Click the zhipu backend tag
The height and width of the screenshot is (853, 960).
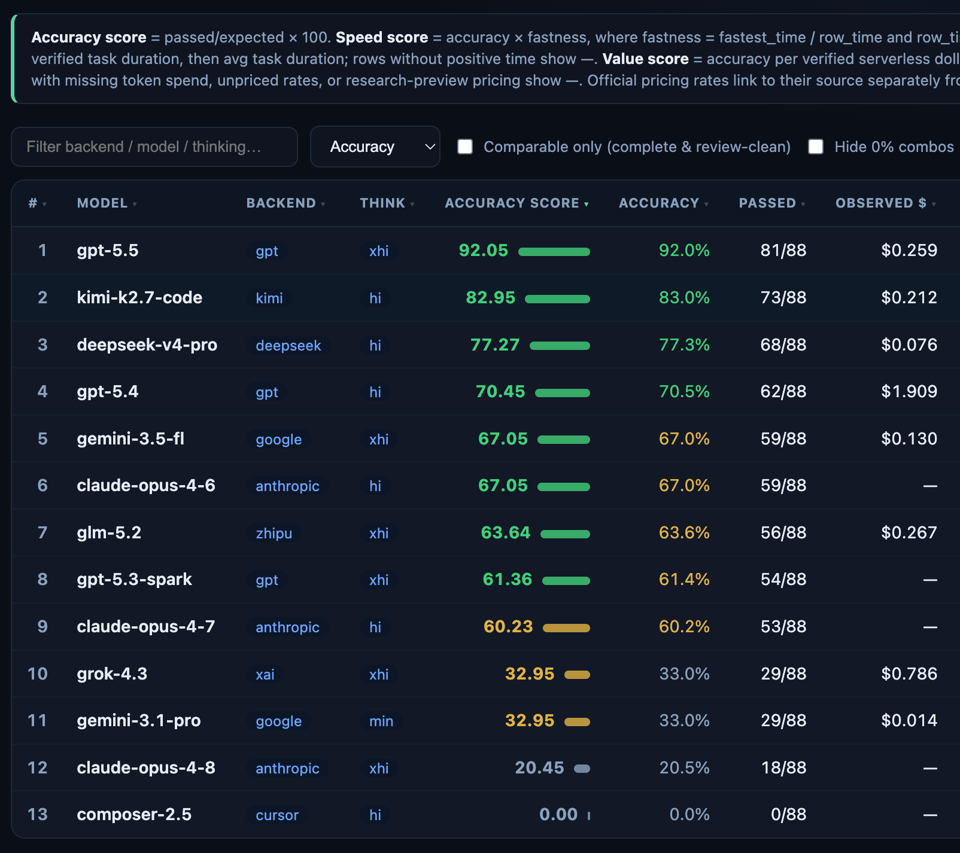pos(274,533)
